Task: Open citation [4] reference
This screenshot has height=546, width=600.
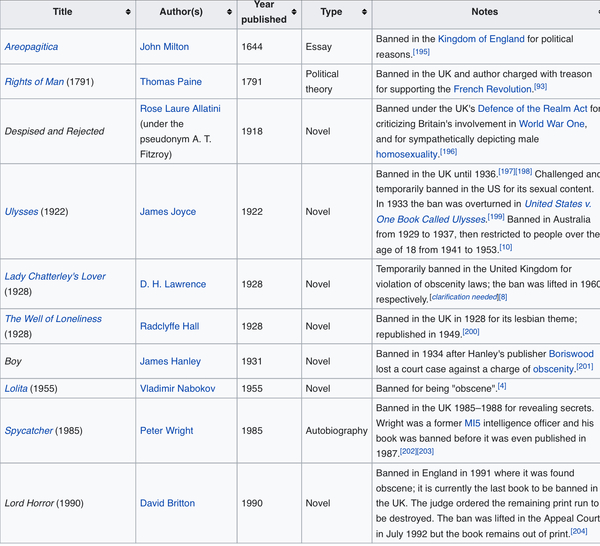Action: [x=502, y=386]
